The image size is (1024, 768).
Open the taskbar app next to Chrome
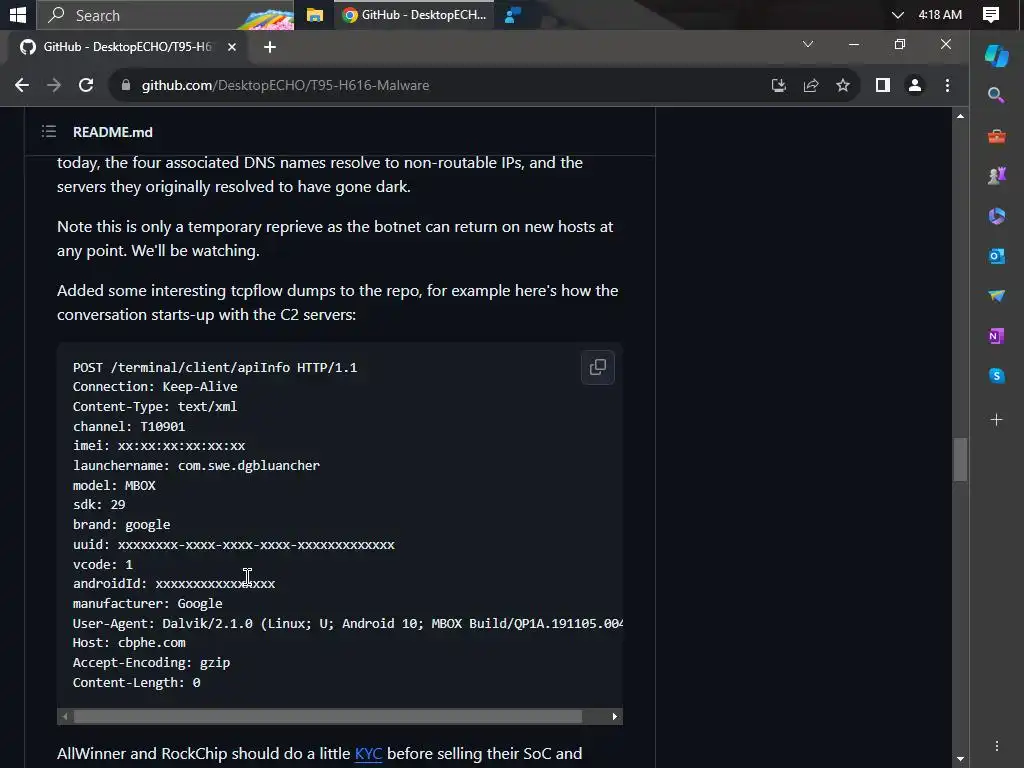[x=513, y=14]
